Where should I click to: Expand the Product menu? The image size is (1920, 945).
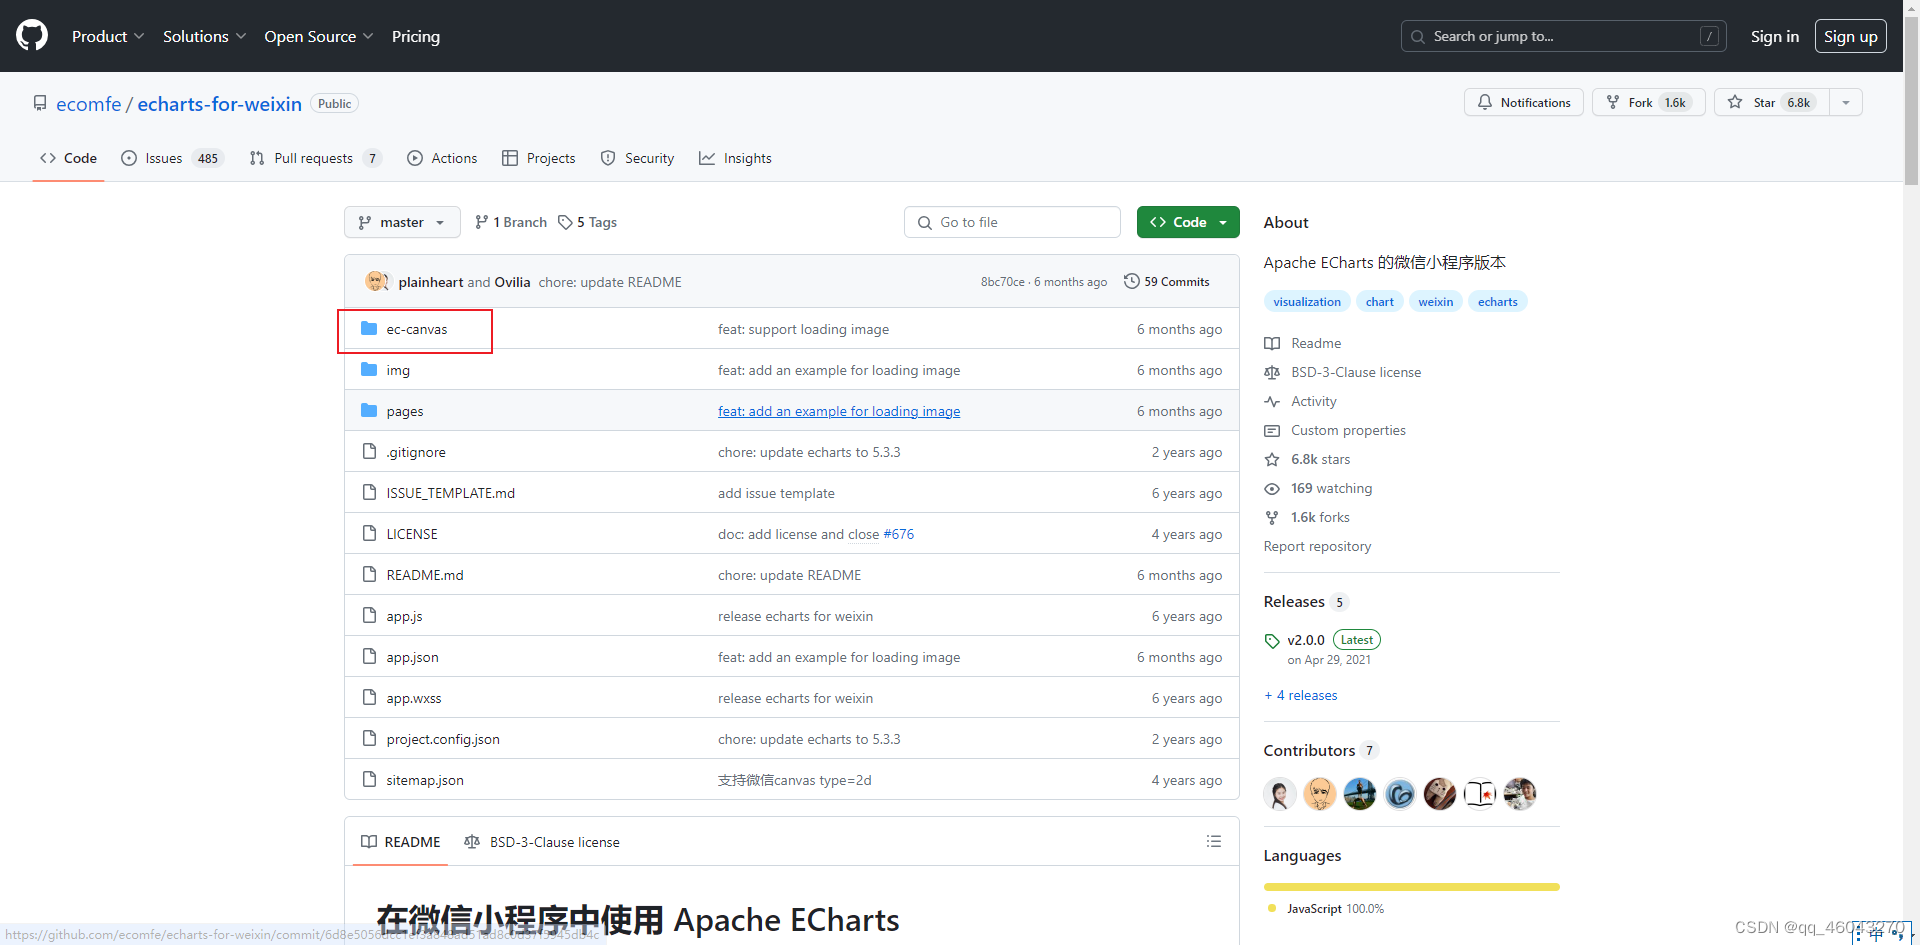(108, 36)
